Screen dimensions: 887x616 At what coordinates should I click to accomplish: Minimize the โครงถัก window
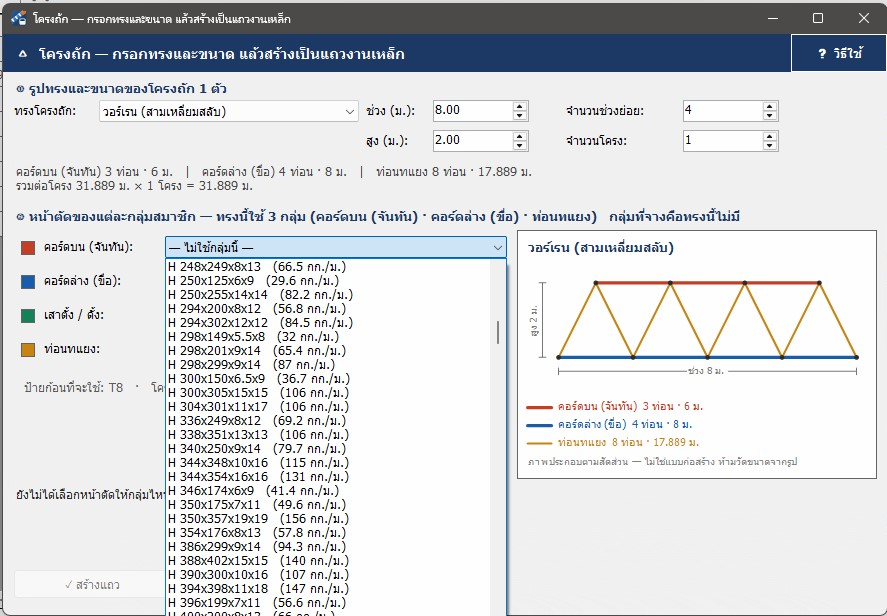point(772,18)
